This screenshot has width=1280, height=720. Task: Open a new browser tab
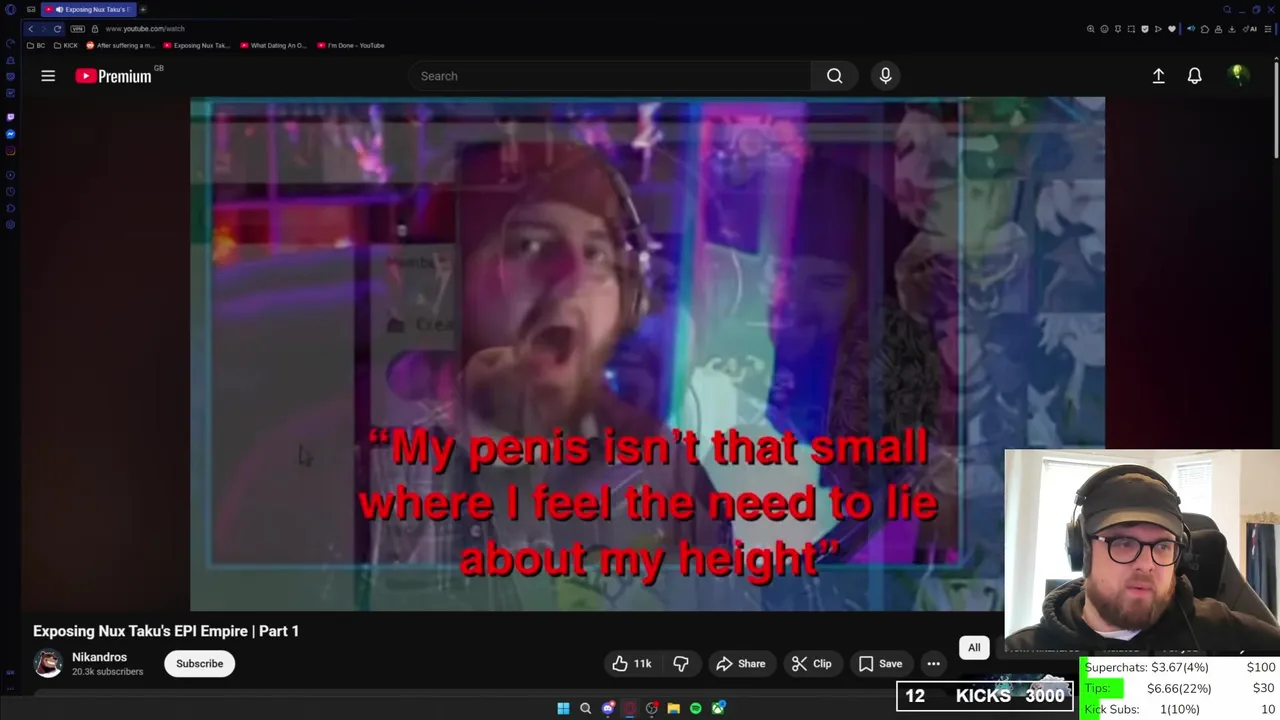143,9
